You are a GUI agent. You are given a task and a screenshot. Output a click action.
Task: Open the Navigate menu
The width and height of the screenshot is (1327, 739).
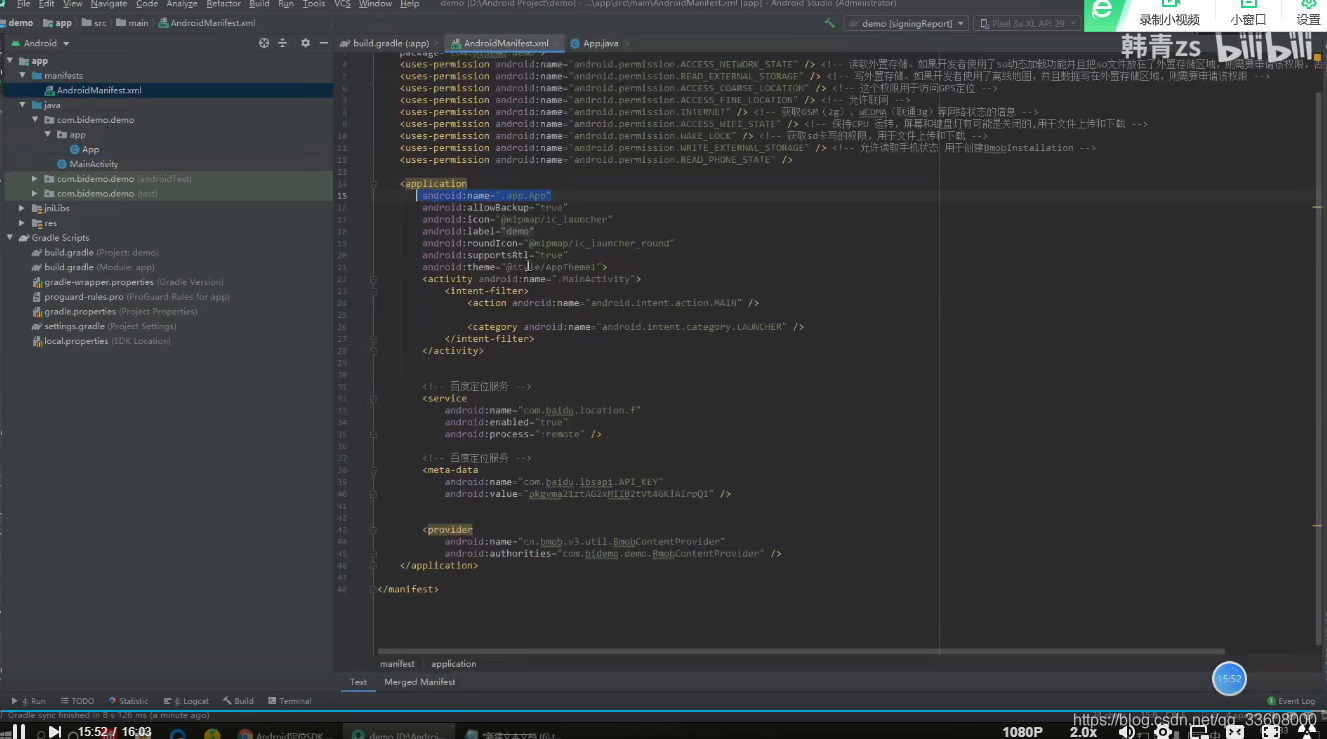tap(109, 4)
